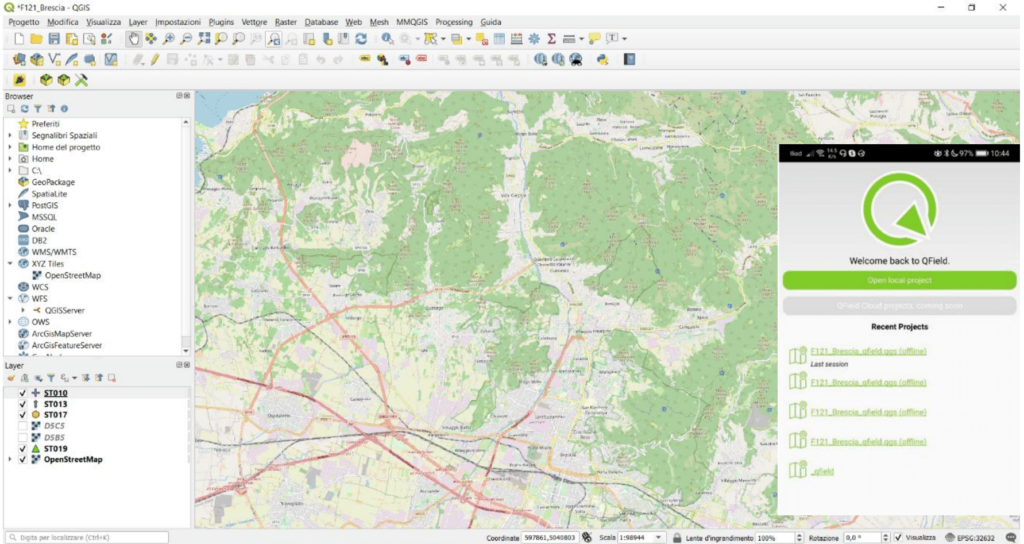Expand the PostGIS node
The image size is (1024, 544).
(10, 206)
